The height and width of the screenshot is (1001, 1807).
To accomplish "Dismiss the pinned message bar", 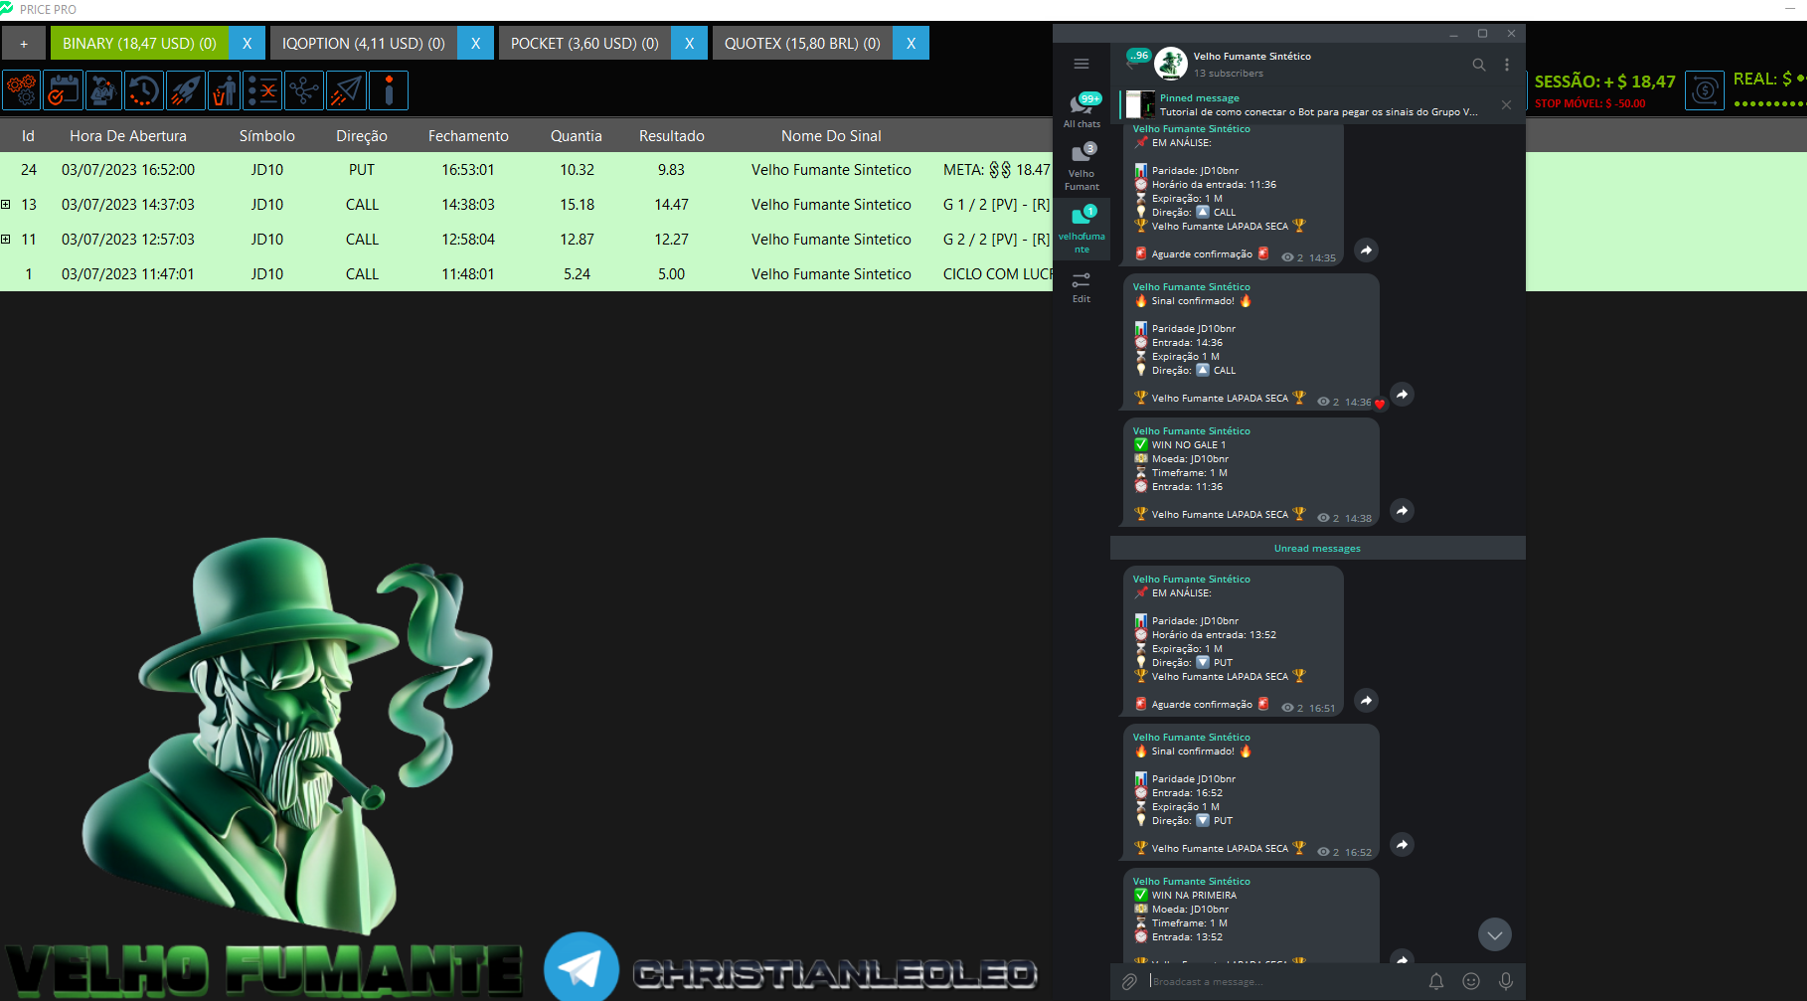I will tap(1506, 105).
